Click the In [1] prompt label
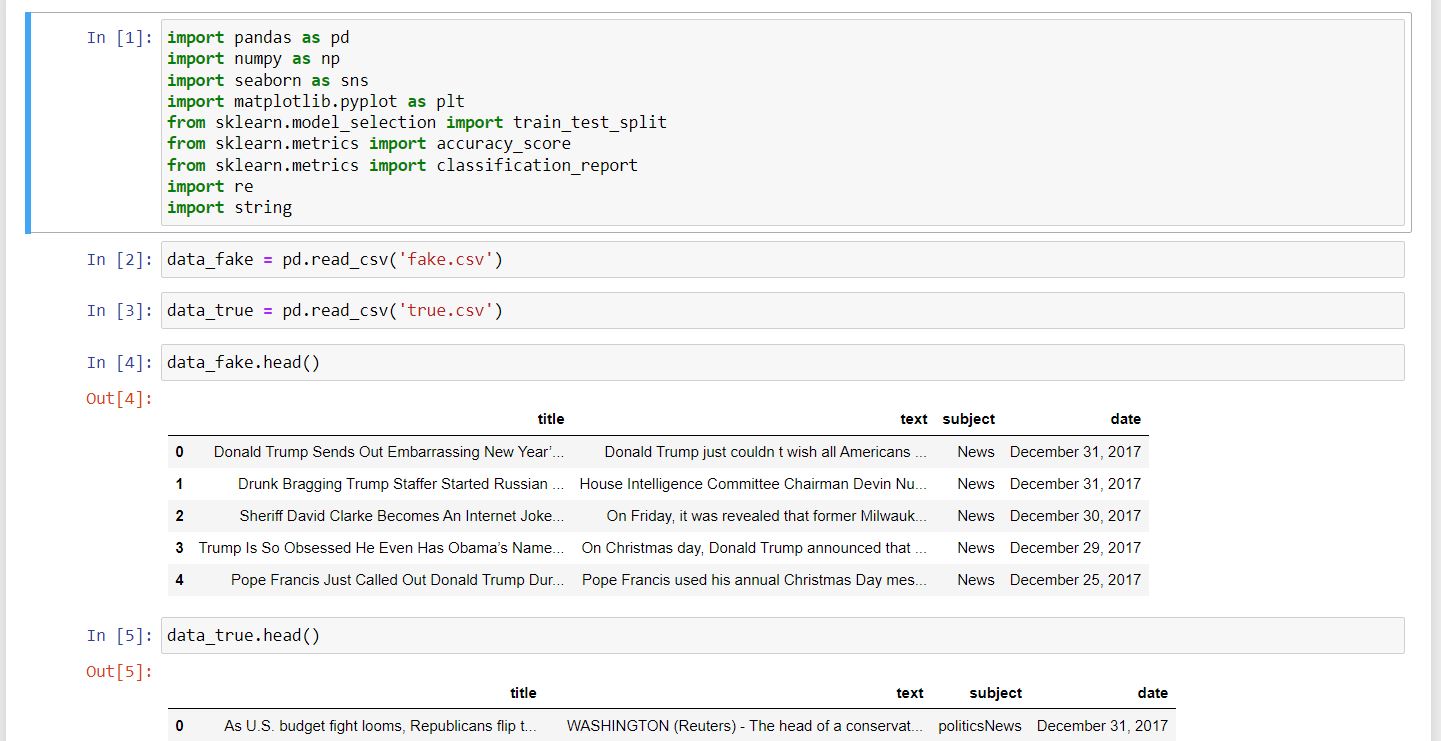Screen dimensions: 1441x741 [119, 38]
